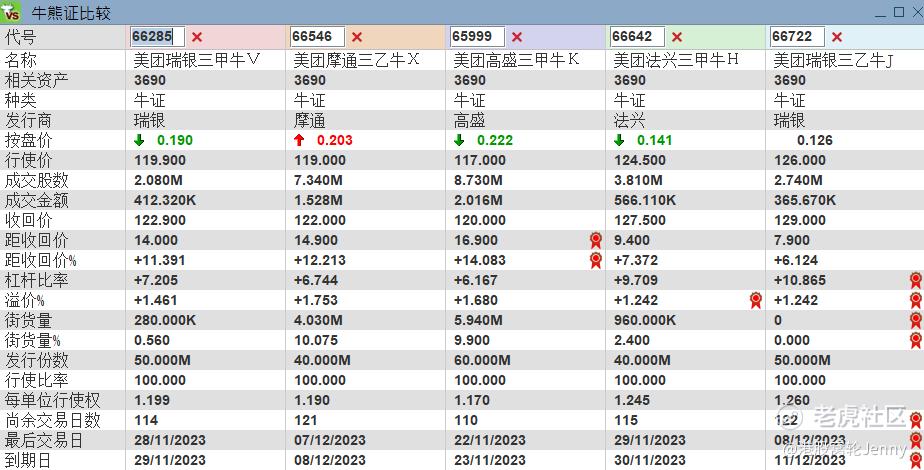Click the VS app icon in title bar
This screenshot has width=924, height=470.
click(11, 12)
